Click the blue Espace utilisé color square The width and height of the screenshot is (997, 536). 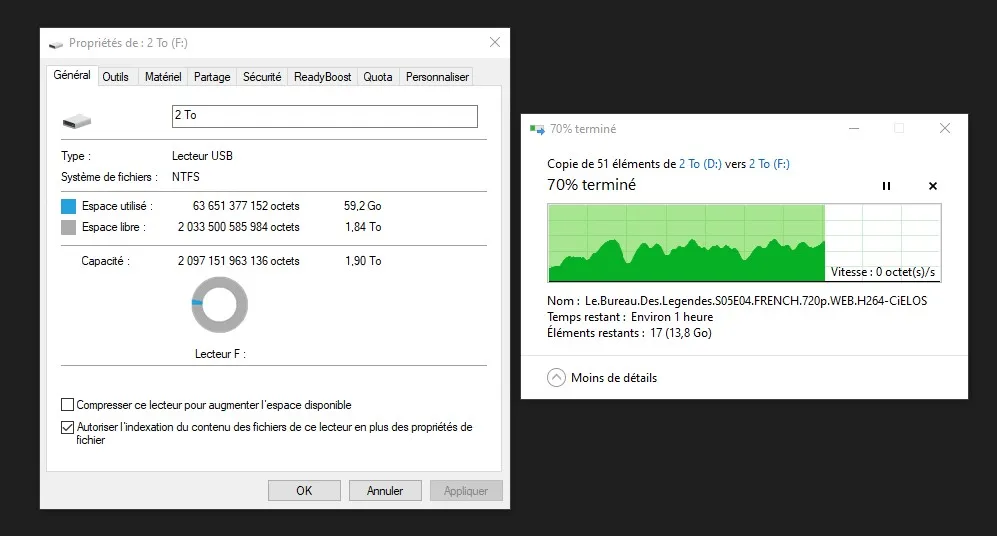click(69, 206)
